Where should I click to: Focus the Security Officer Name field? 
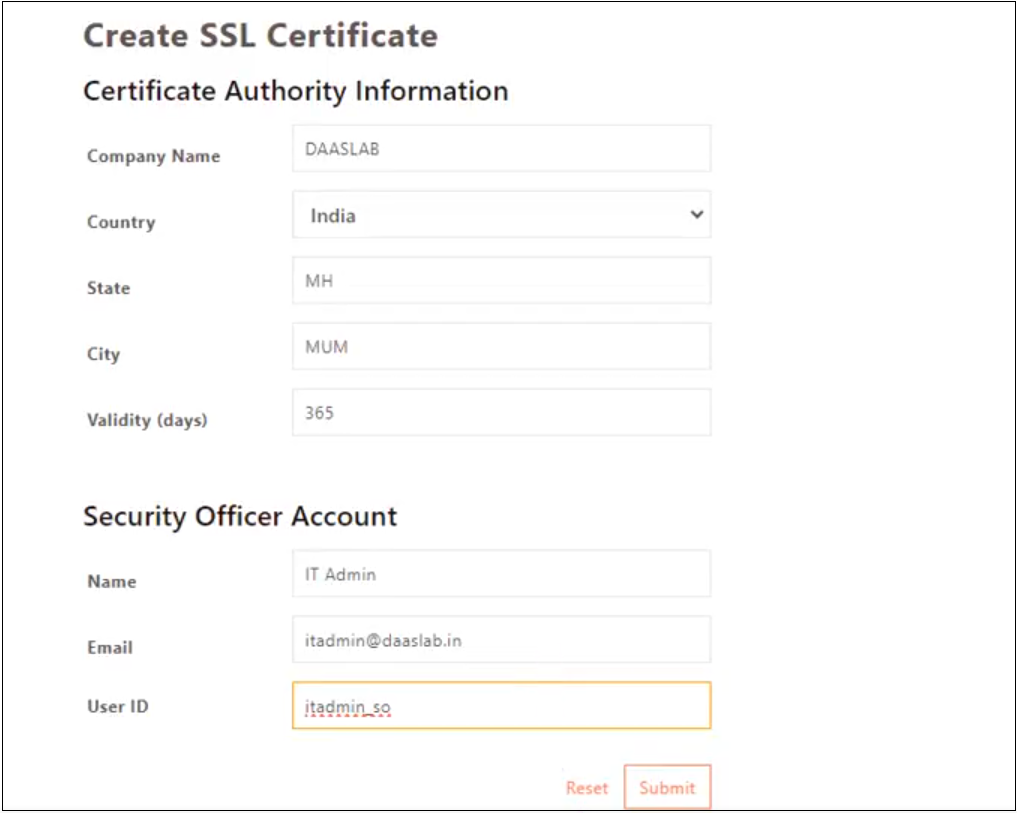(x=501, y=574)
